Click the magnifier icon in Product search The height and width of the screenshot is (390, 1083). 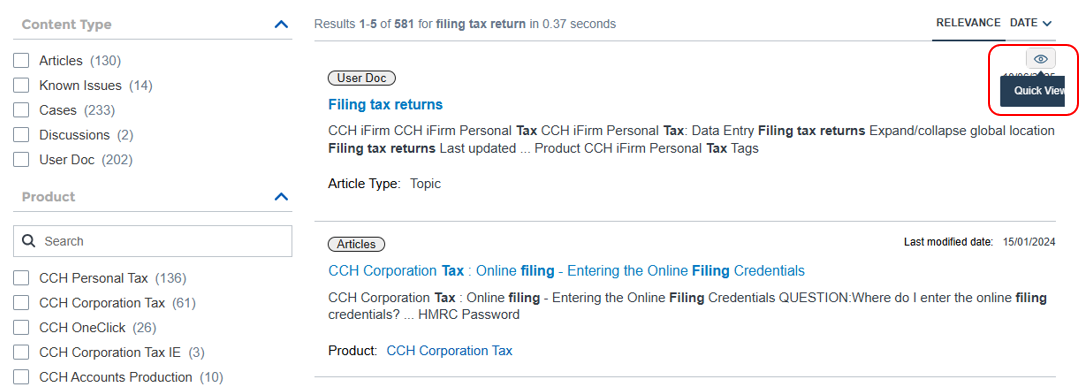pos(28,241)
